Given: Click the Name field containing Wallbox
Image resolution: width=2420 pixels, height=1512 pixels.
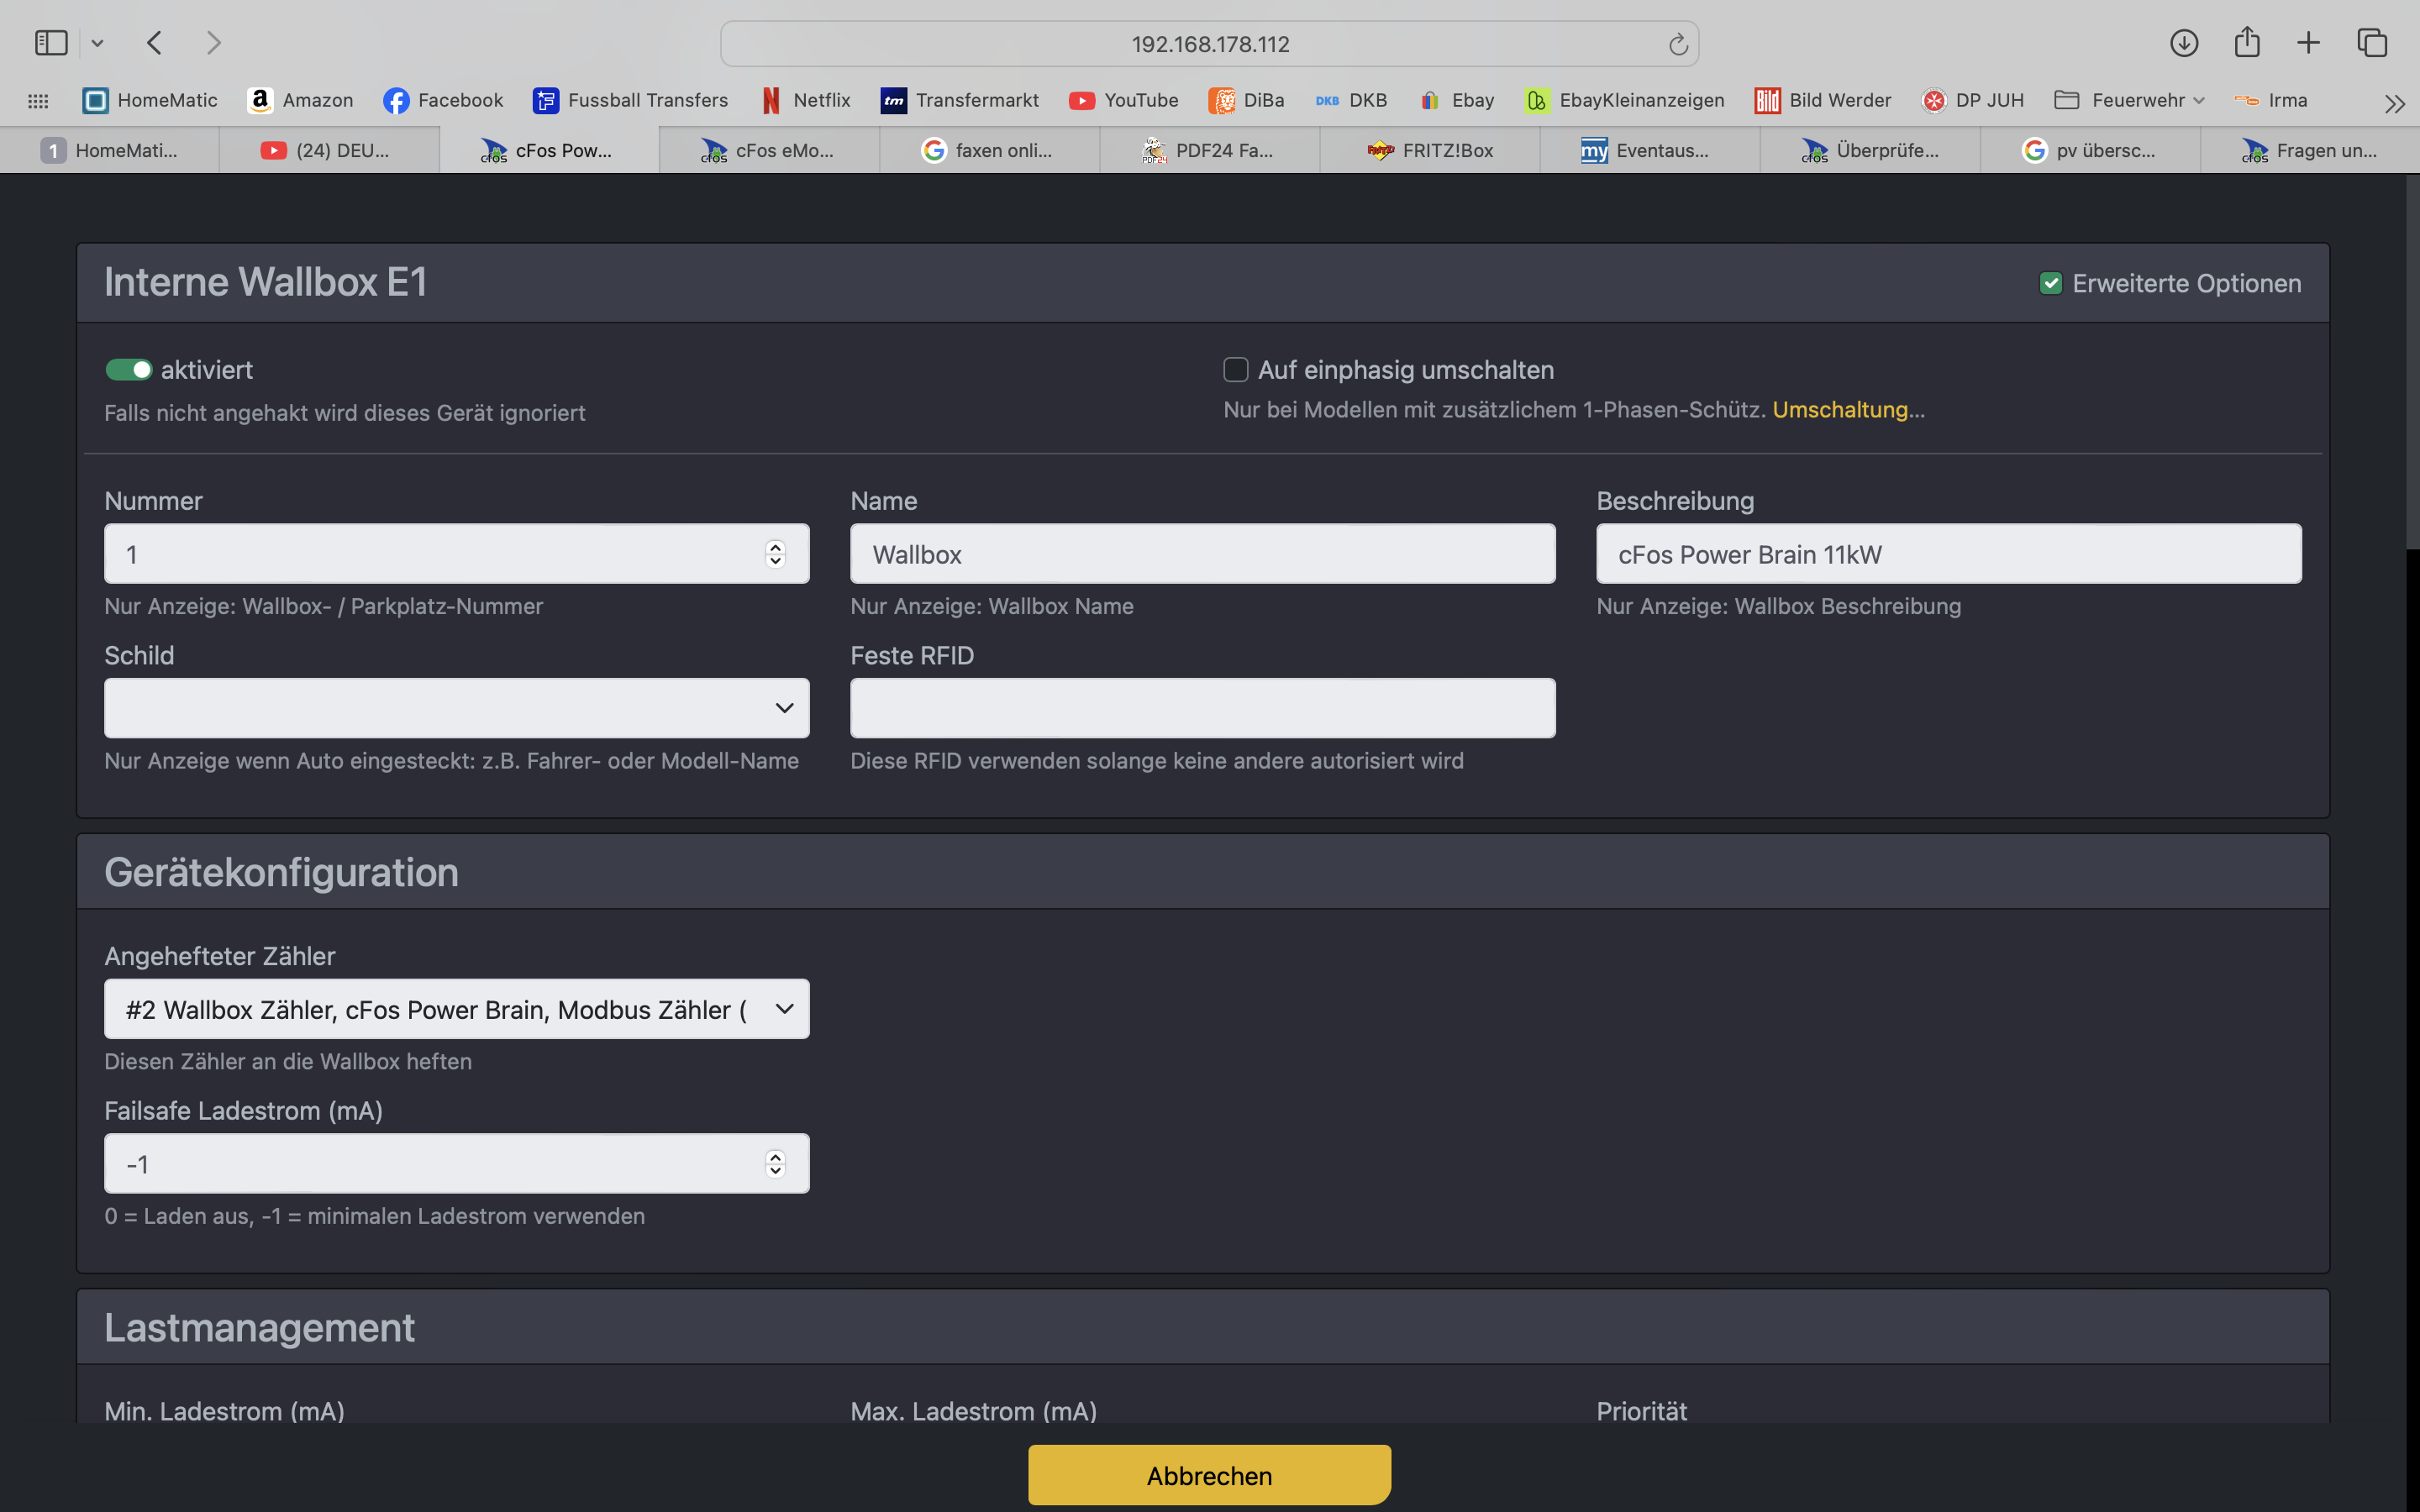Looking at the screenshot, I should pyautogui.click(x=1203, y=554).
